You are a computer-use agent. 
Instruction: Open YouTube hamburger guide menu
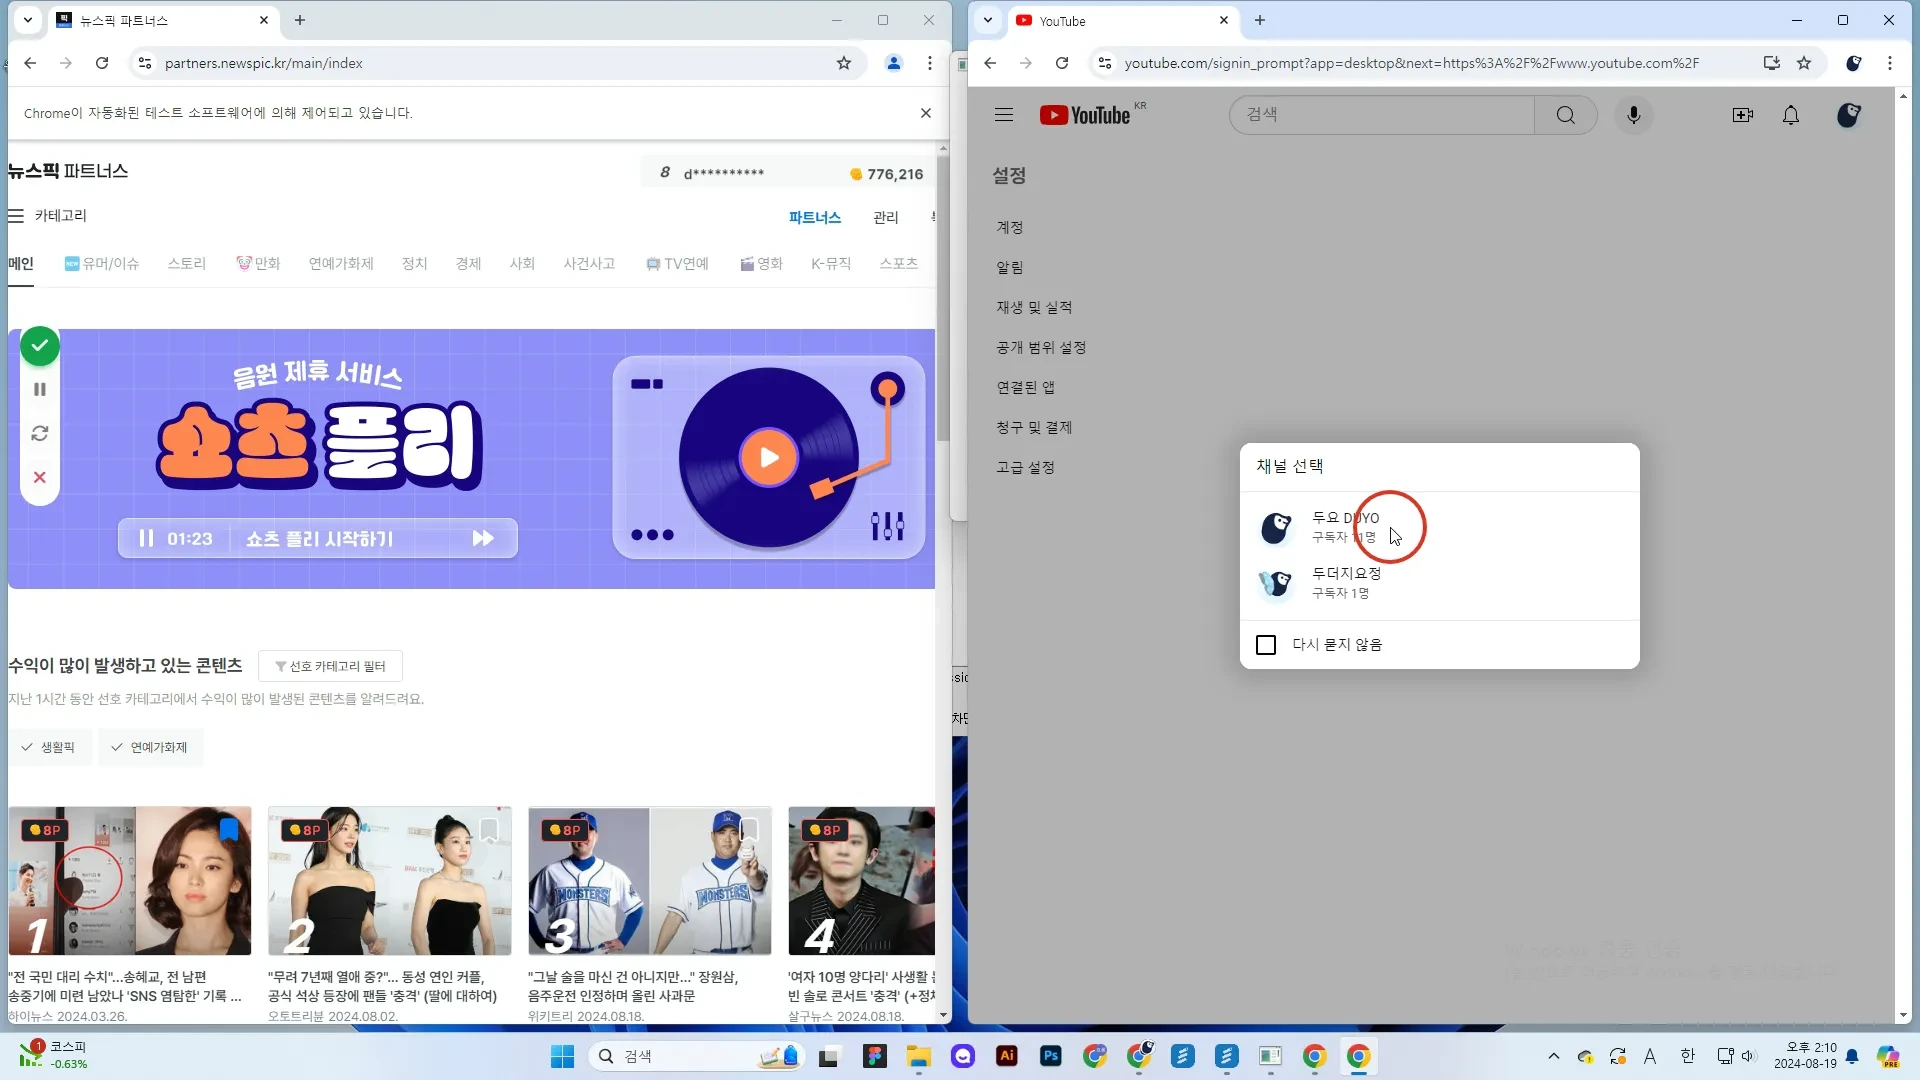pos(1004,115)
